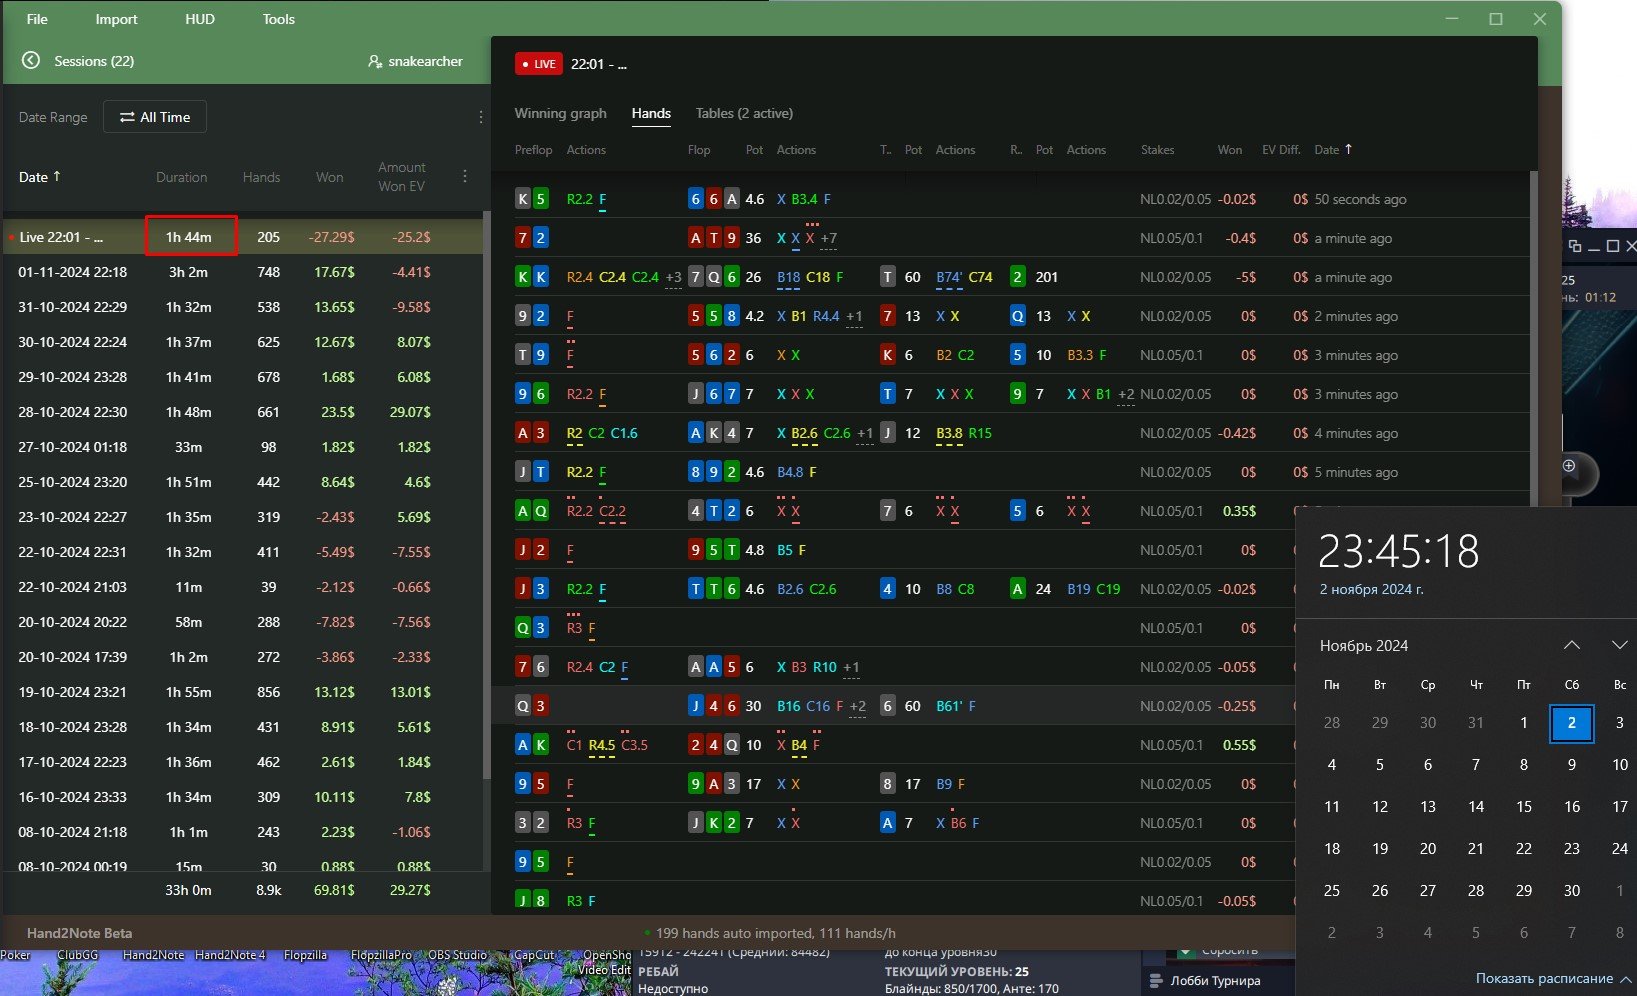The height and width of the screenshot is (996, 1637).
Task: Click the sort arrow on hands Date column
Action: point(1348,149)
